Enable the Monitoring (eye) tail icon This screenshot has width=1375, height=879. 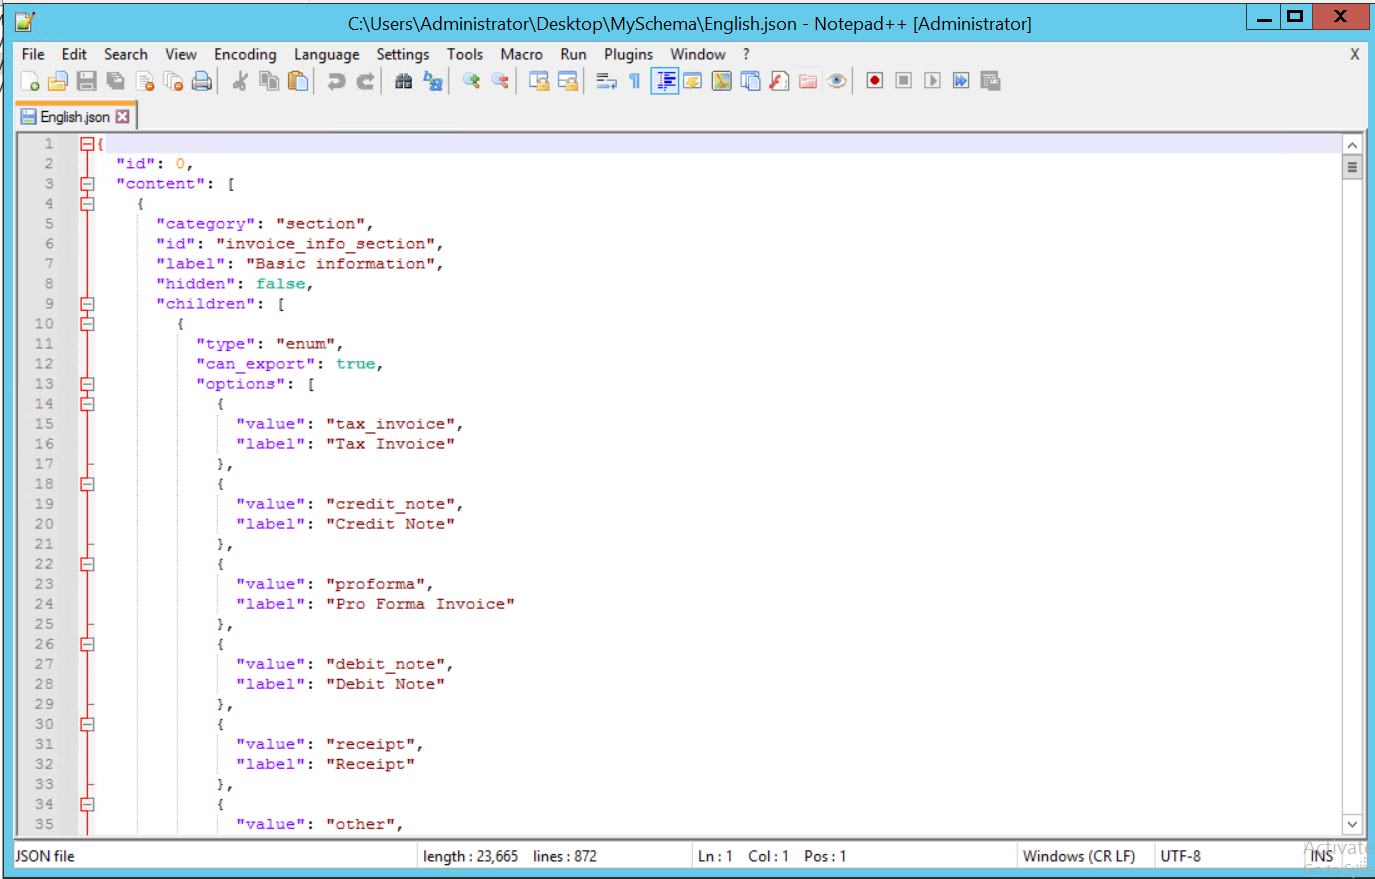click(837, 80)
